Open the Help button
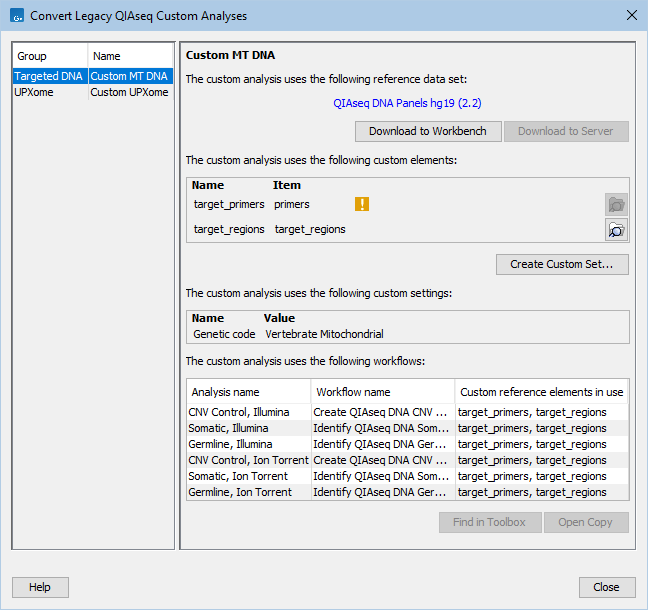This screenshot has height=610, width=648. point(40,587)
